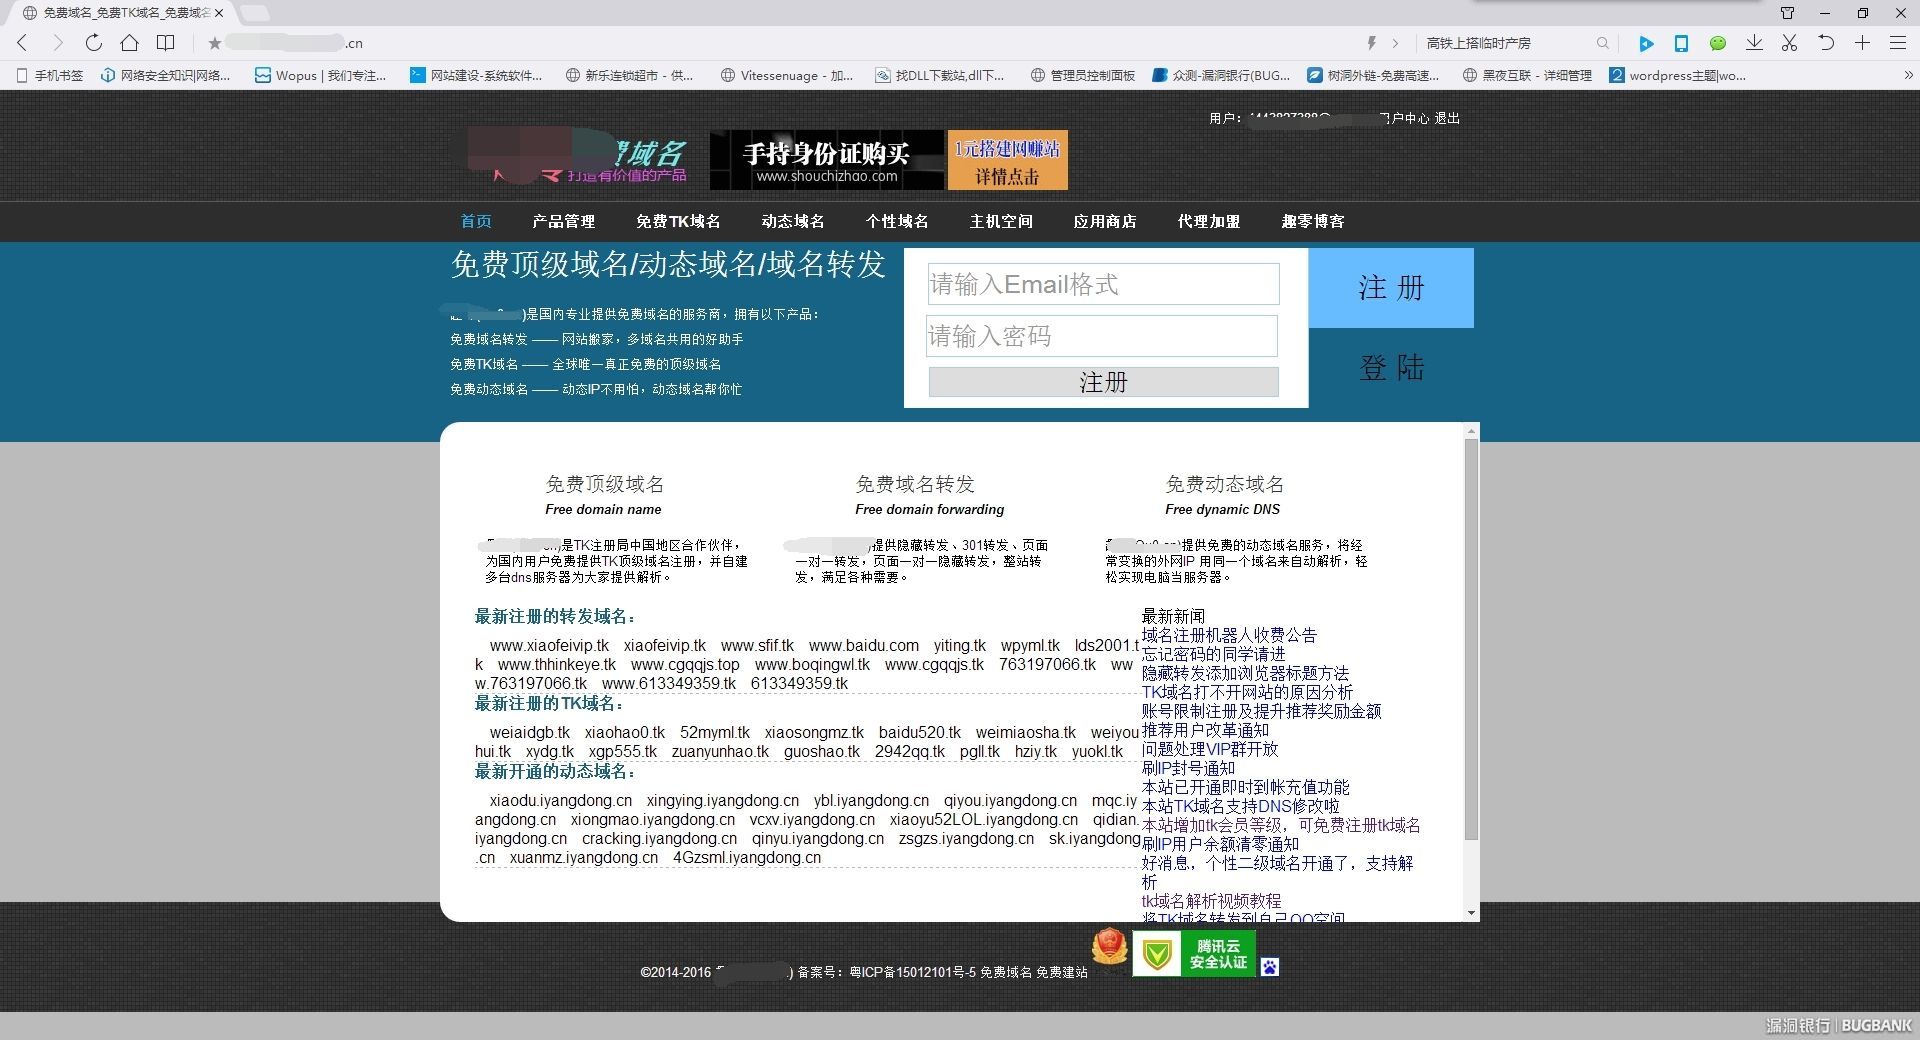
Task: Capture screenshot with the scissors toolbar icon
Action: click(x=1789, y=43)
